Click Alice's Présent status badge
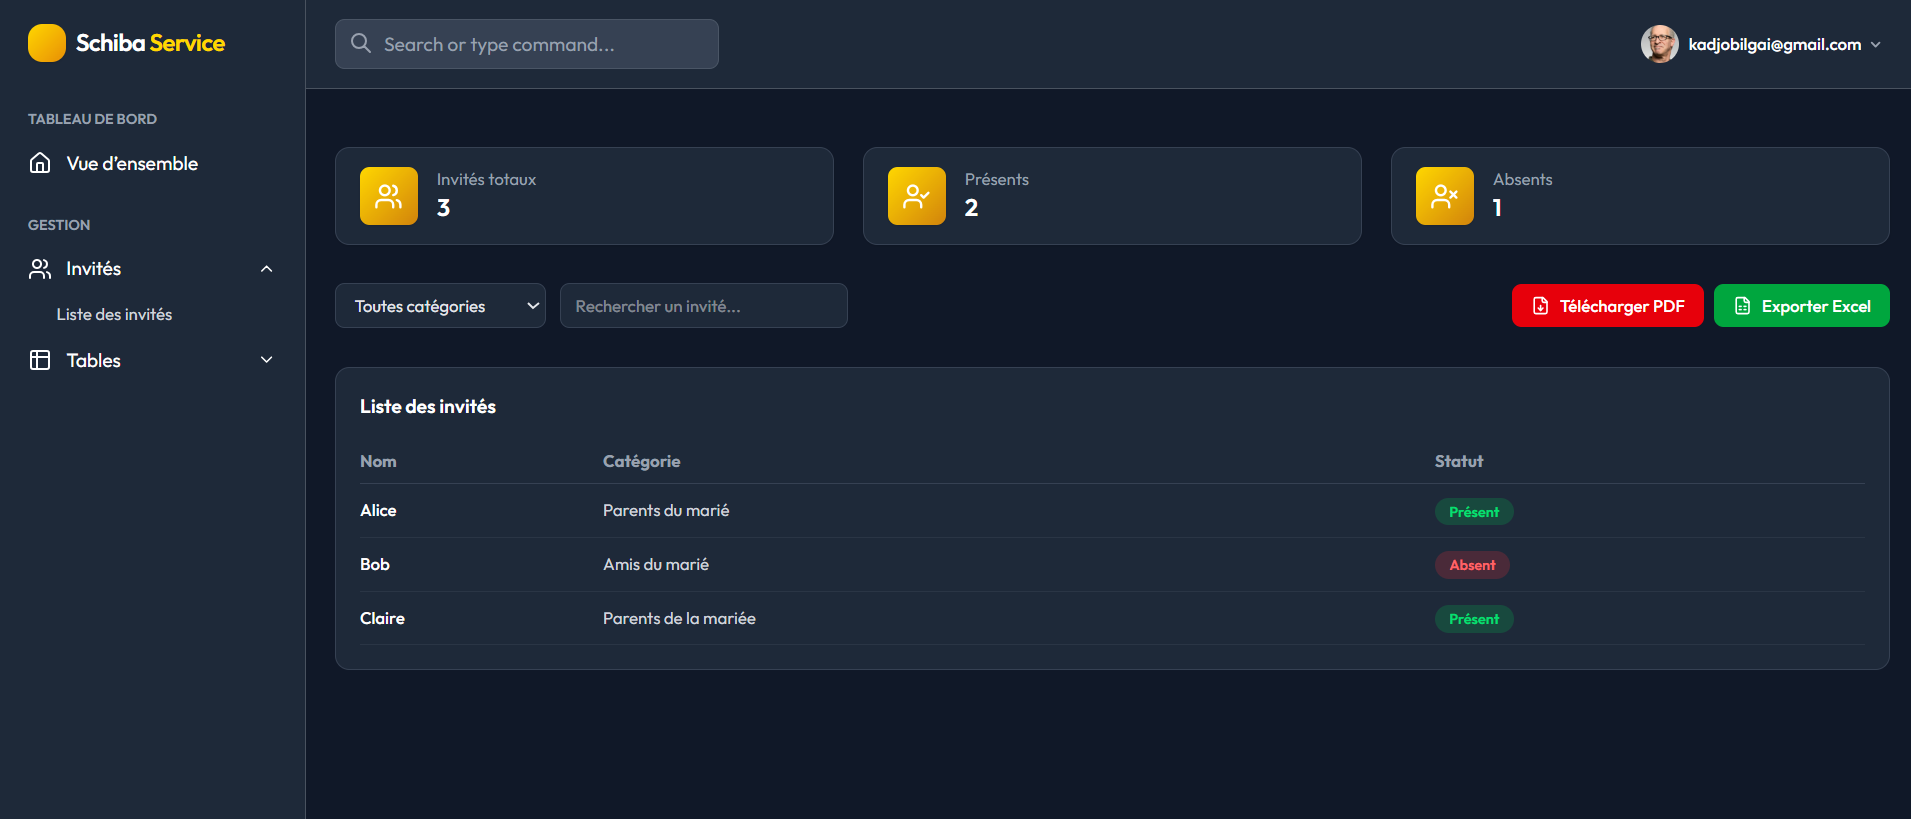1911x819 pixels. tap(1474, 511)
